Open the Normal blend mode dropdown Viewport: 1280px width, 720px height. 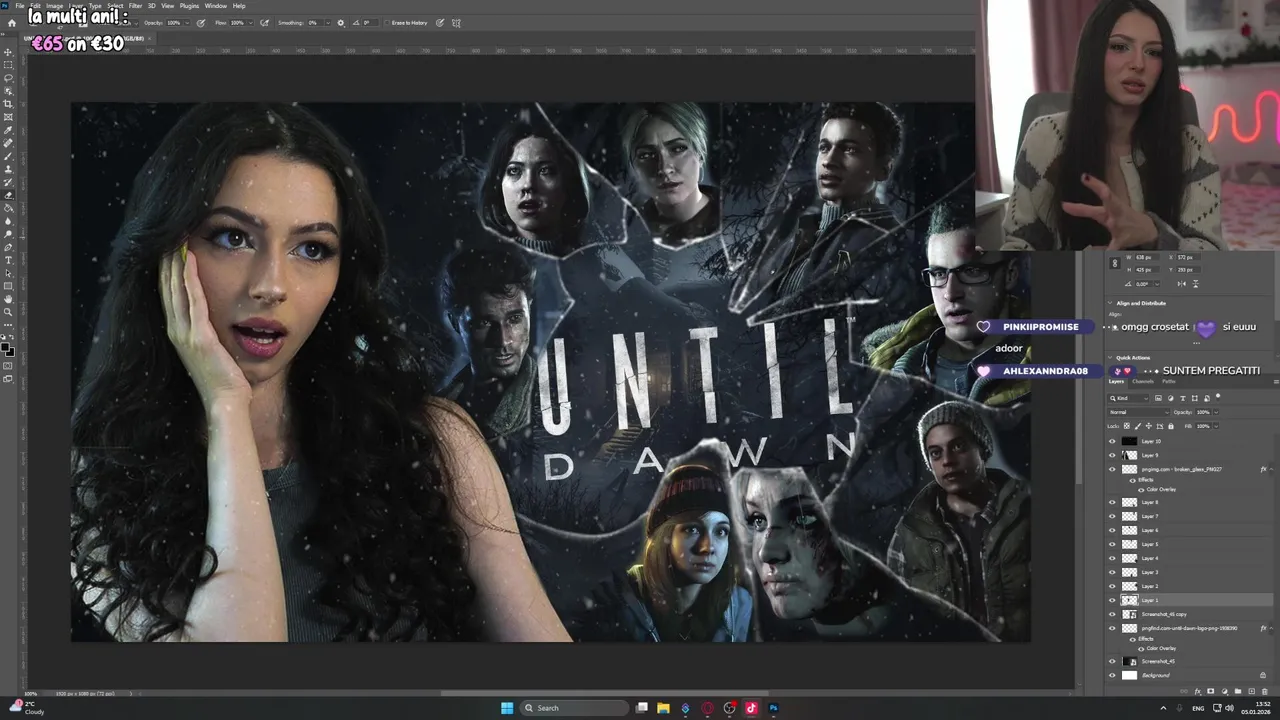coord(1139,412)
